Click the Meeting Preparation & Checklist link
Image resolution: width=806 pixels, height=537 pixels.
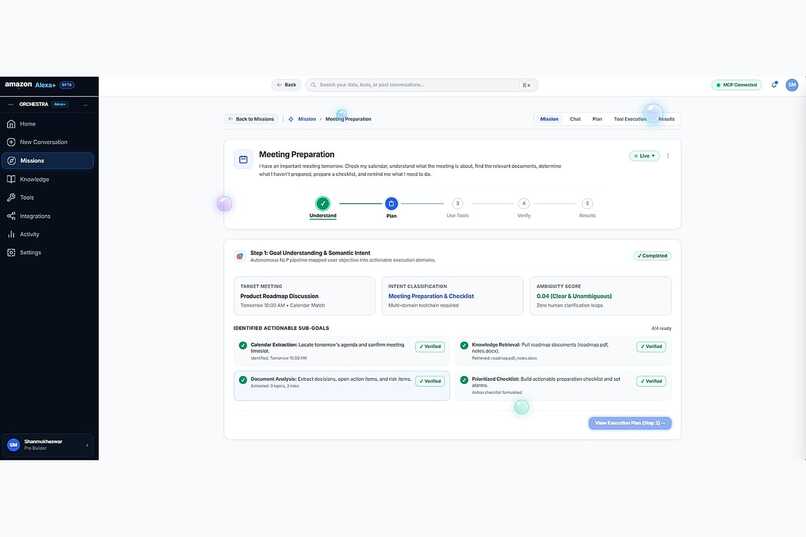431,296
